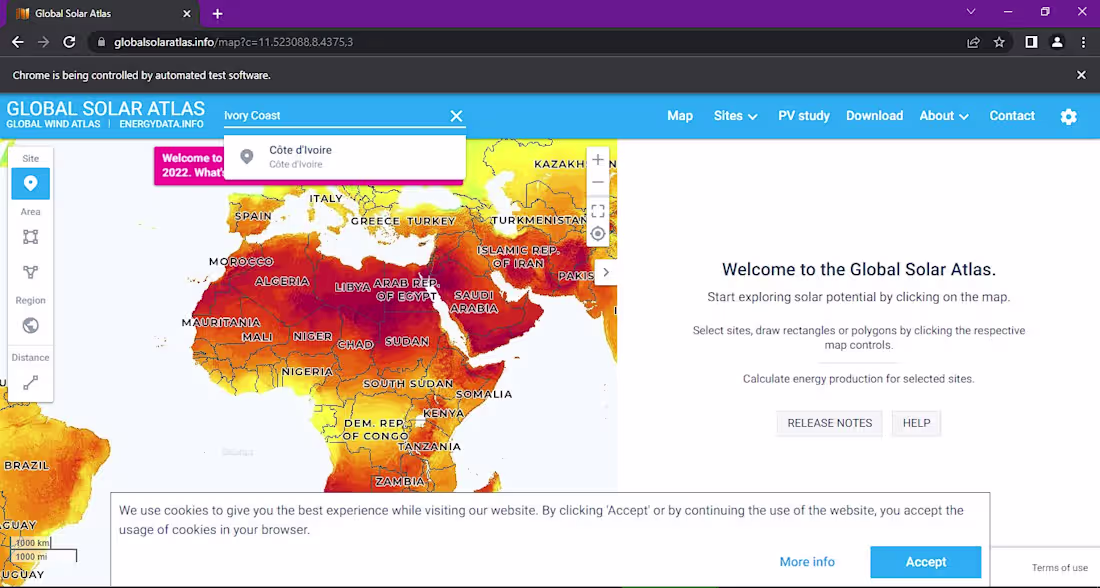Select the Area rectangle tool
The width and height of the screenshot is (1100, 588).
click(30, 237)
